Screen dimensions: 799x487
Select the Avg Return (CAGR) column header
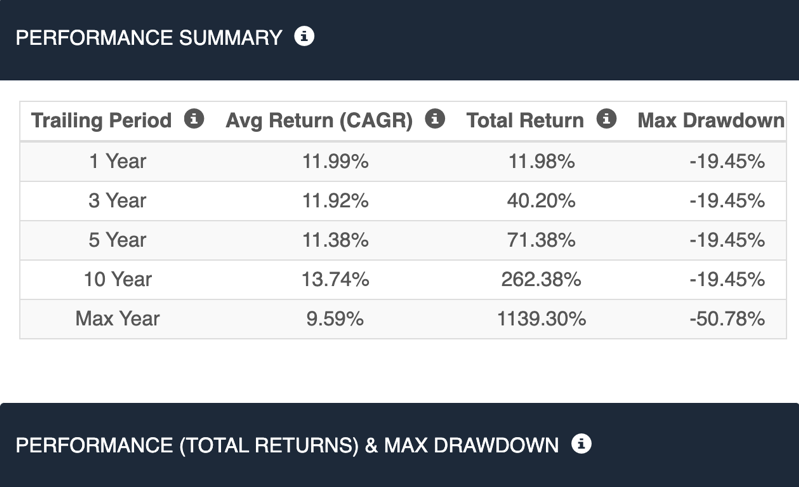[319, 121]
